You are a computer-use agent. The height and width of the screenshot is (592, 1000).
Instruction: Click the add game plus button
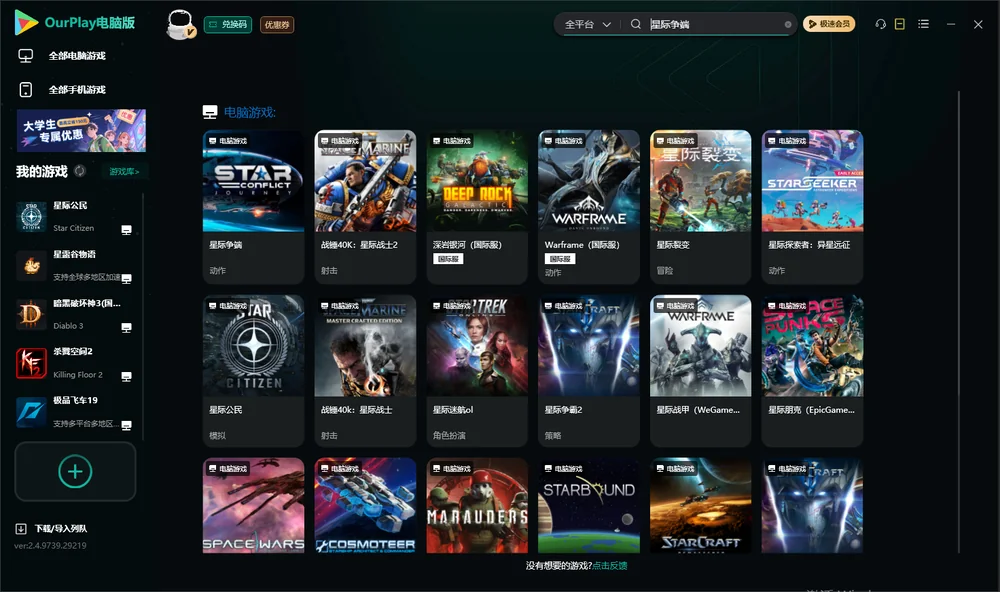click(75, 471)
